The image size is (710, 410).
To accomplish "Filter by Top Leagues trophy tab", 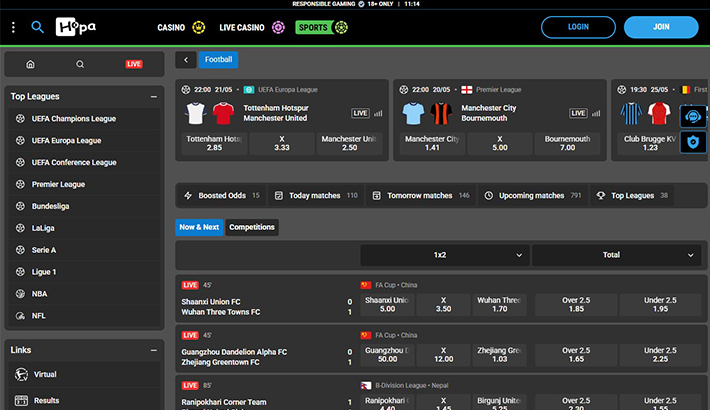I will (632, 196).
